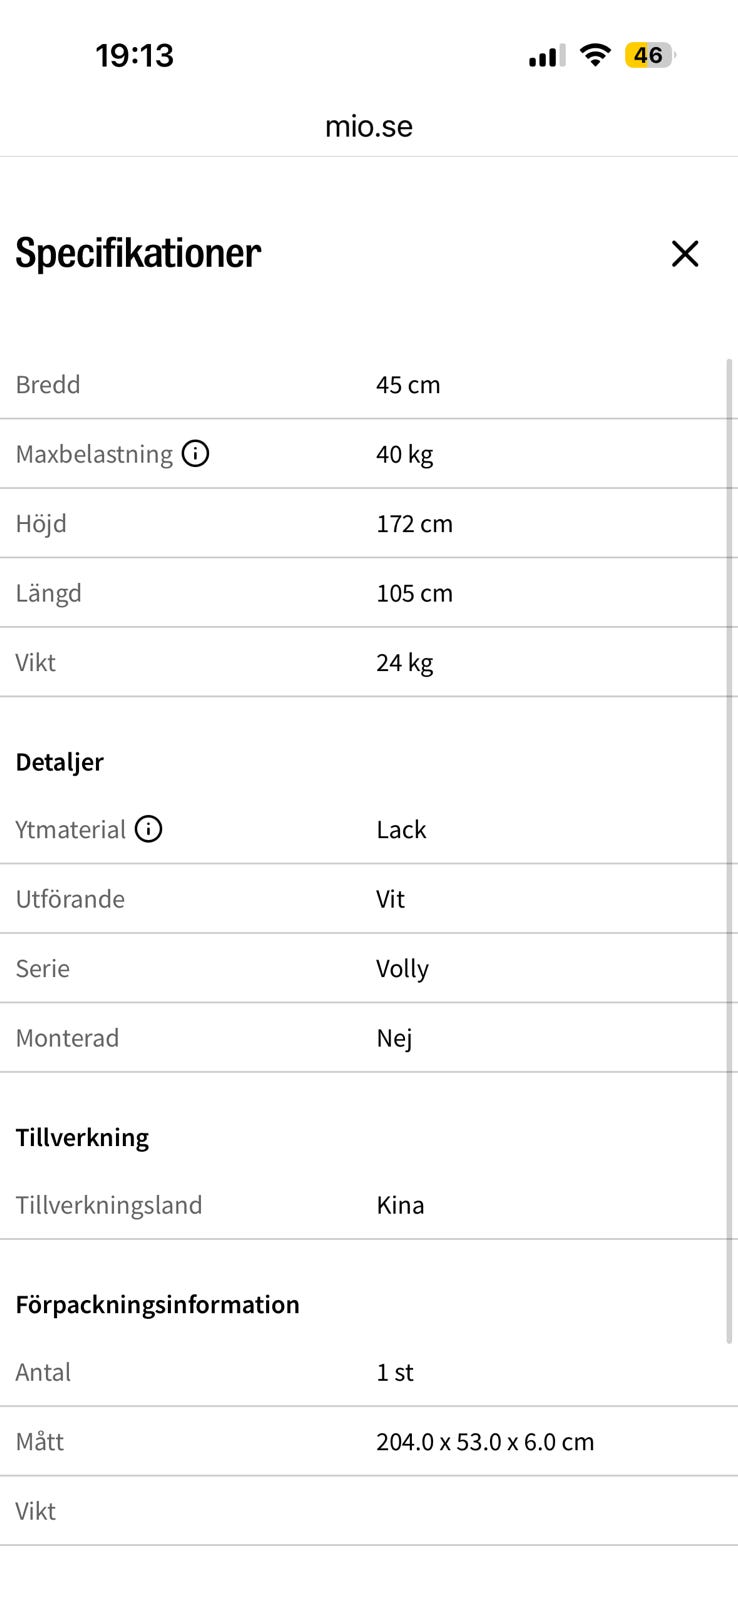Tap the cellular signal bars icon
738x1600 pixels.
(x=546, y=56)
